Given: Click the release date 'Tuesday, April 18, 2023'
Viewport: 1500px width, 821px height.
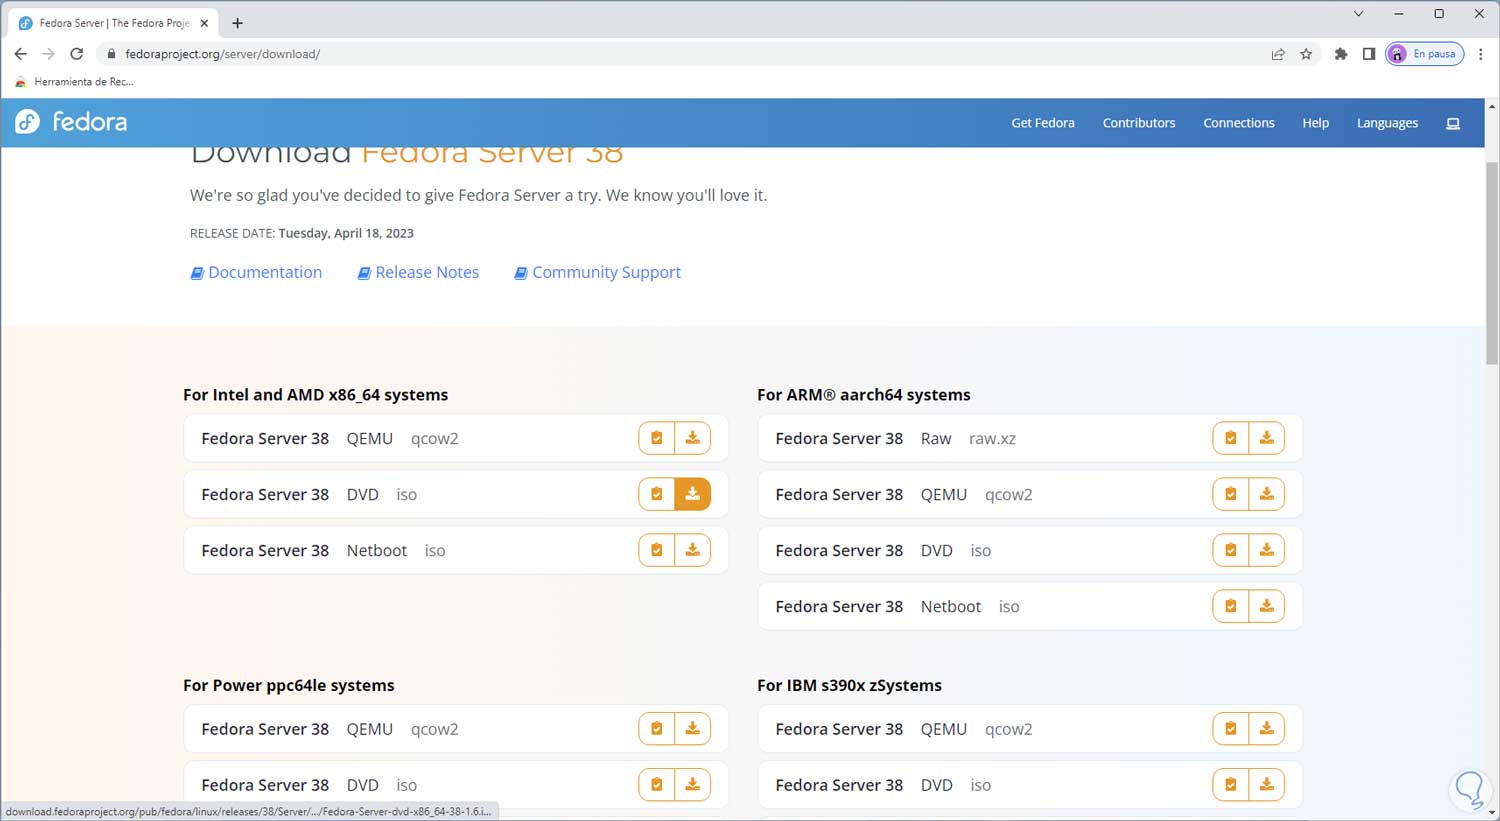Looking at the screenshot, I should (x=346, y=233).
